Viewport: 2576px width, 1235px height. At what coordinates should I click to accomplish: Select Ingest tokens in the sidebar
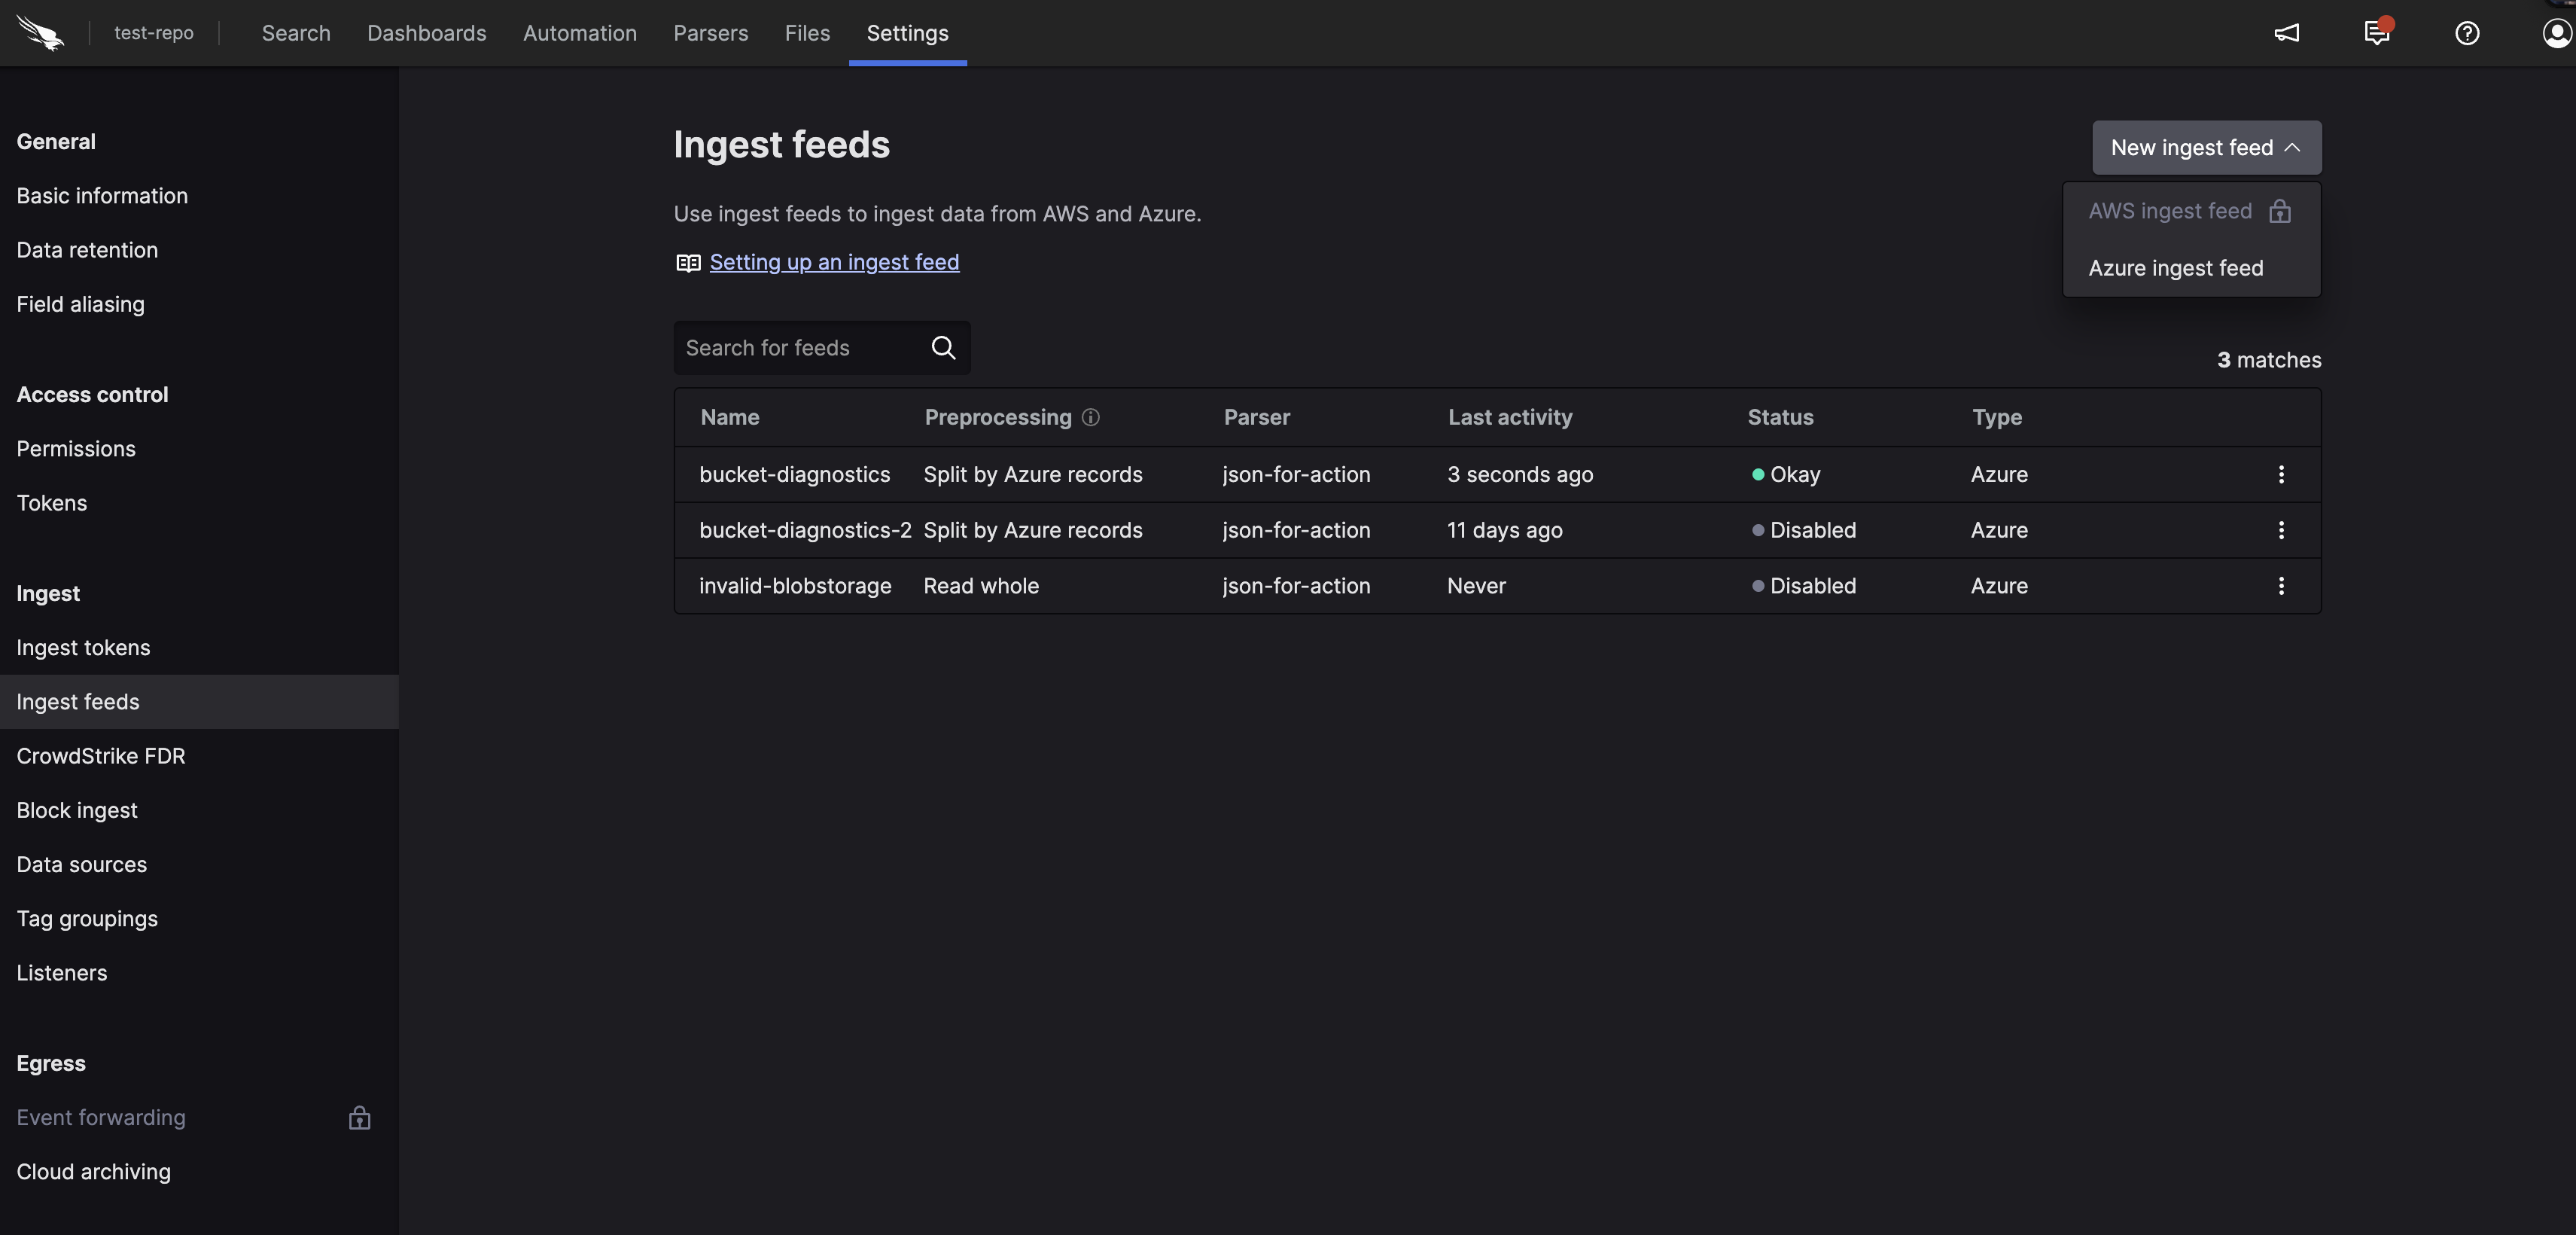[x=84, y=647]
